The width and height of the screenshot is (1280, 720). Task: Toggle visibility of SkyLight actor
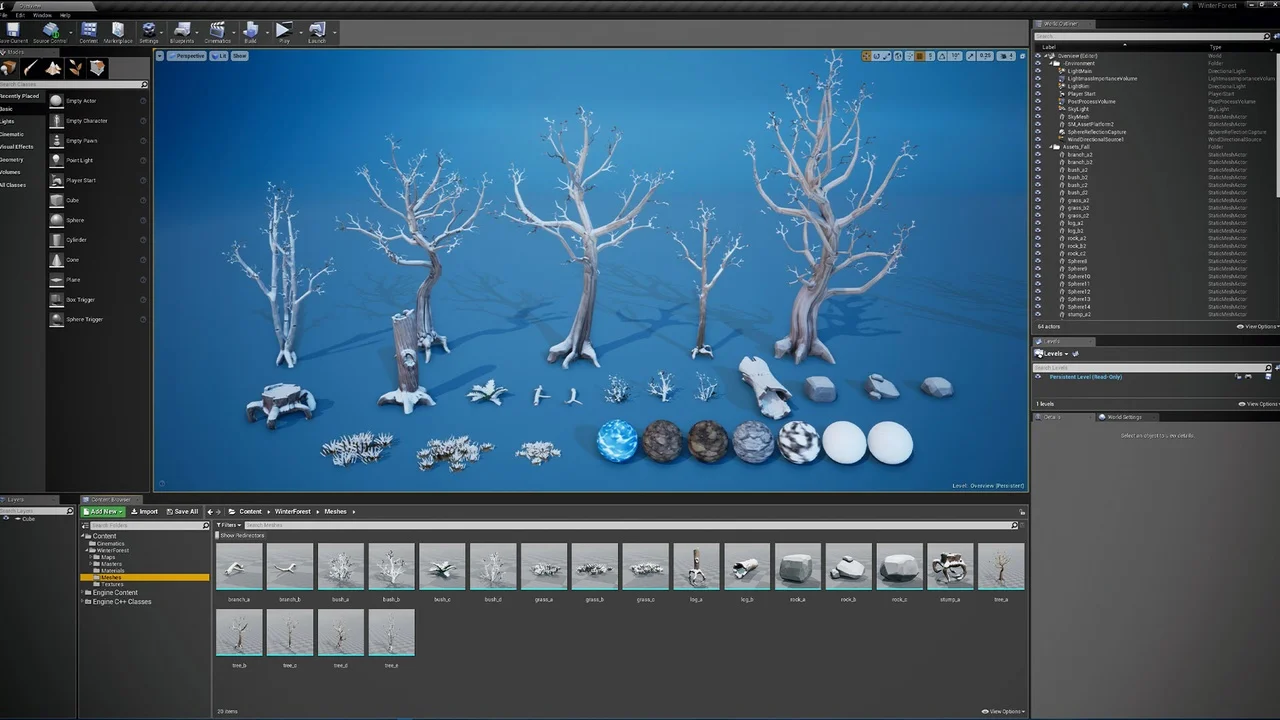[1038, 109]
